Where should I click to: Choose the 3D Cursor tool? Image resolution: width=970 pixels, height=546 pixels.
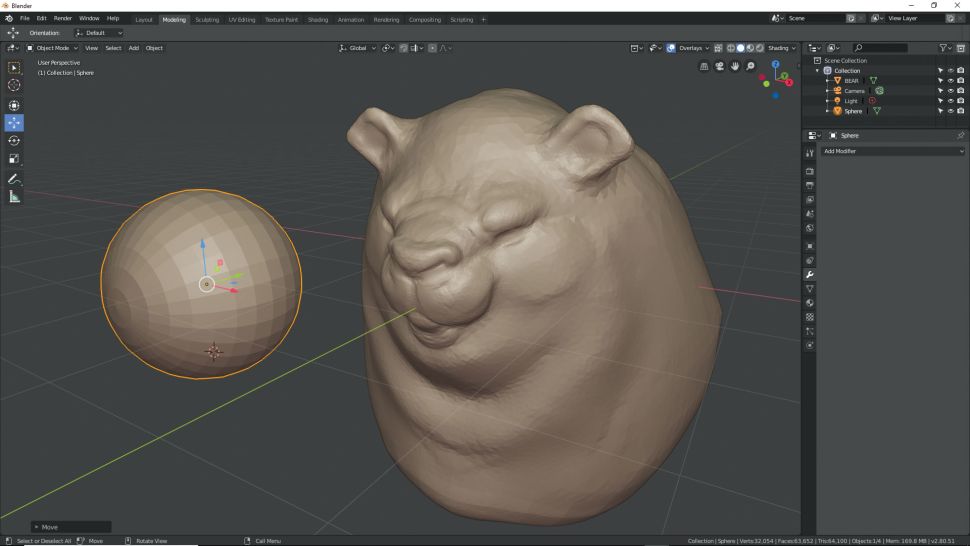coord(14,86)
